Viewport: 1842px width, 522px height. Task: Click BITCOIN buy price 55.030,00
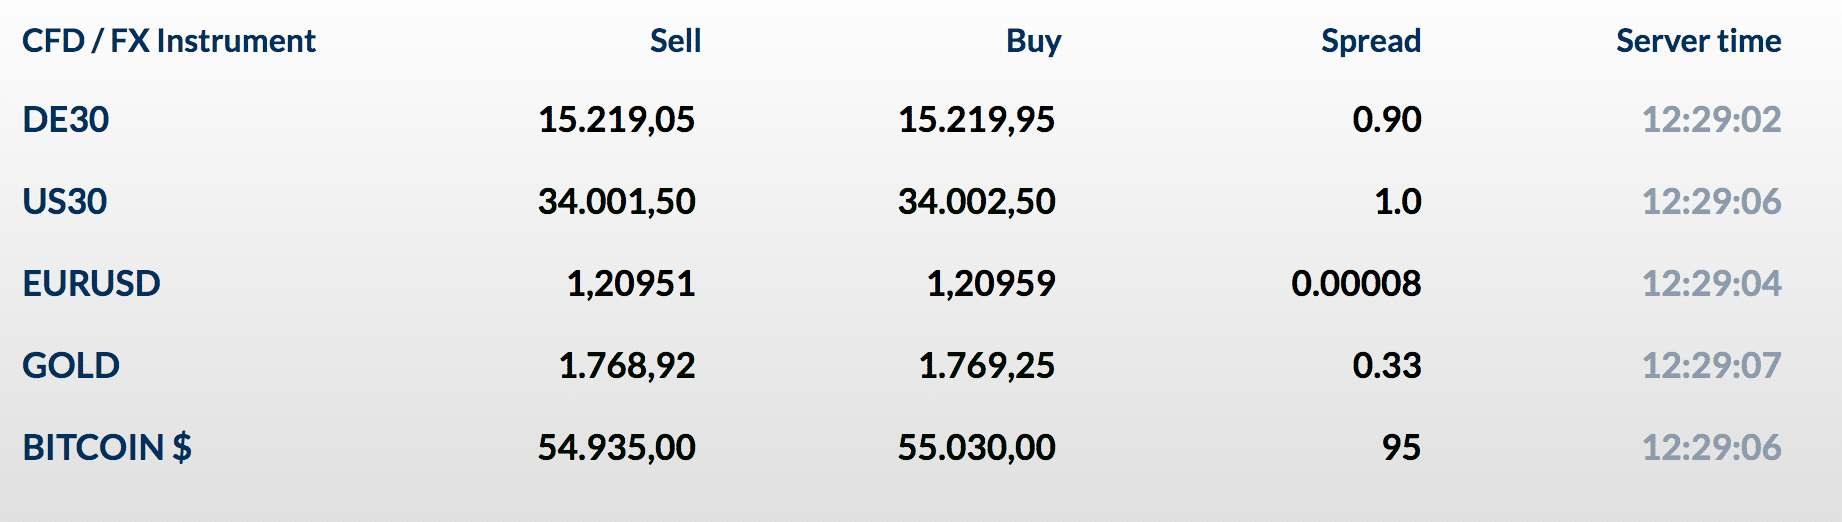(976, 448)
